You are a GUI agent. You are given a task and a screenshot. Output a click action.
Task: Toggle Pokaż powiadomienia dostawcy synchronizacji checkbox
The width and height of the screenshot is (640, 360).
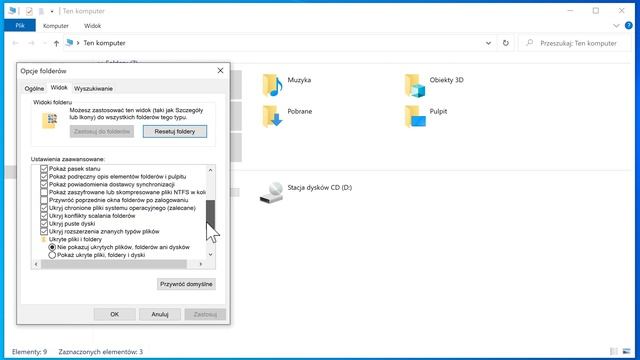(x=44, y=184)
